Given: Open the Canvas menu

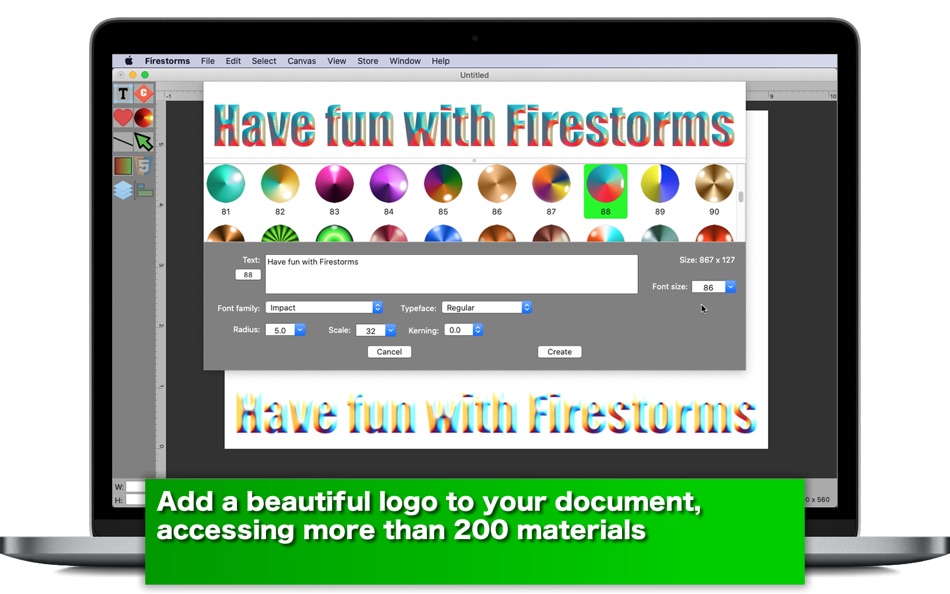Looking at the screenshot, I should (302, 61).
